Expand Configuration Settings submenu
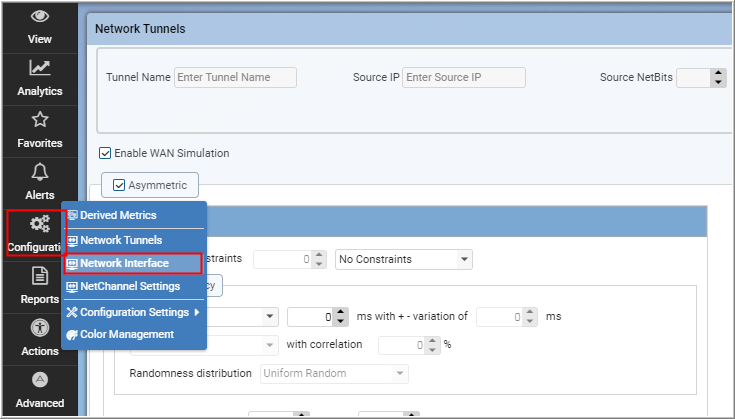The height and width of the screenshot is (419, 735). tap(134, 312)
